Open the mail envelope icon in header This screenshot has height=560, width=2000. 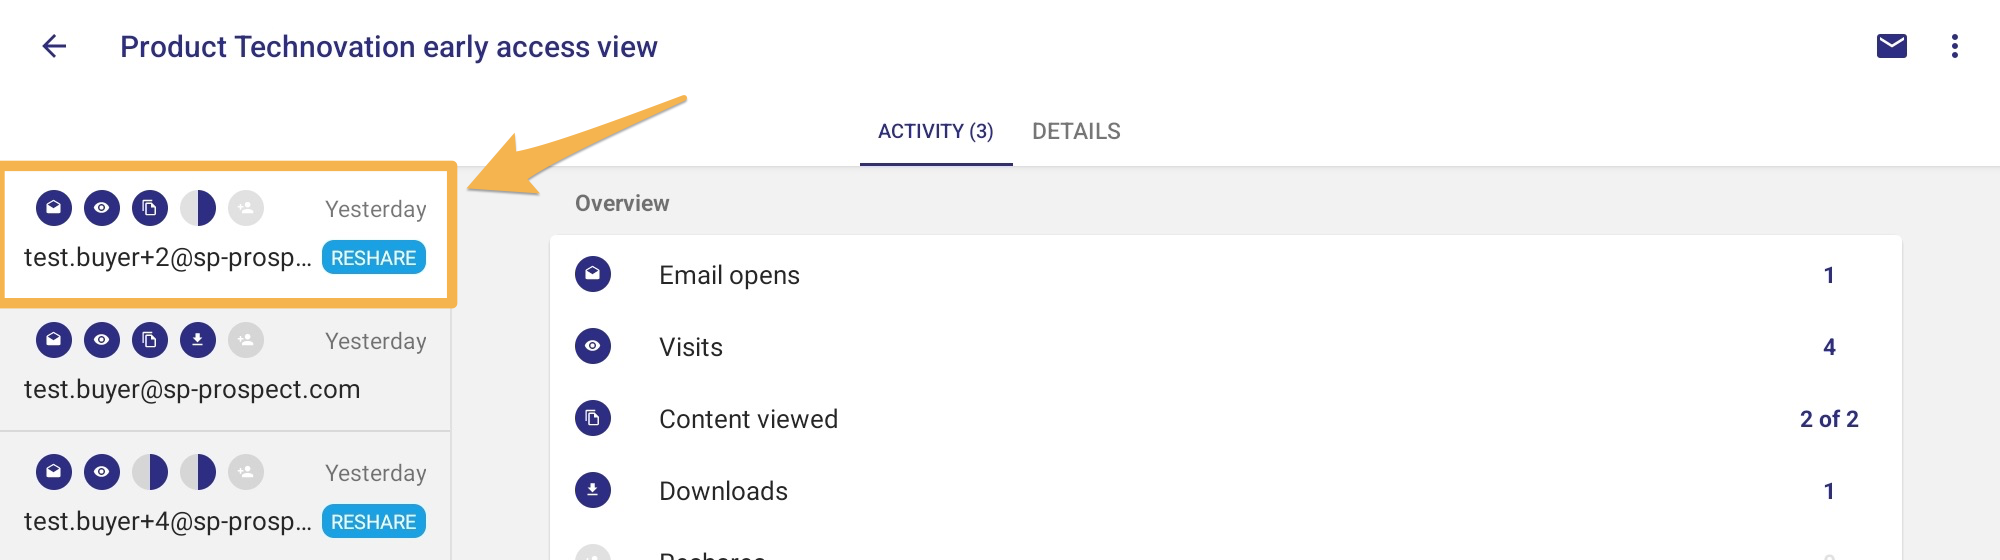point(1892,46)
